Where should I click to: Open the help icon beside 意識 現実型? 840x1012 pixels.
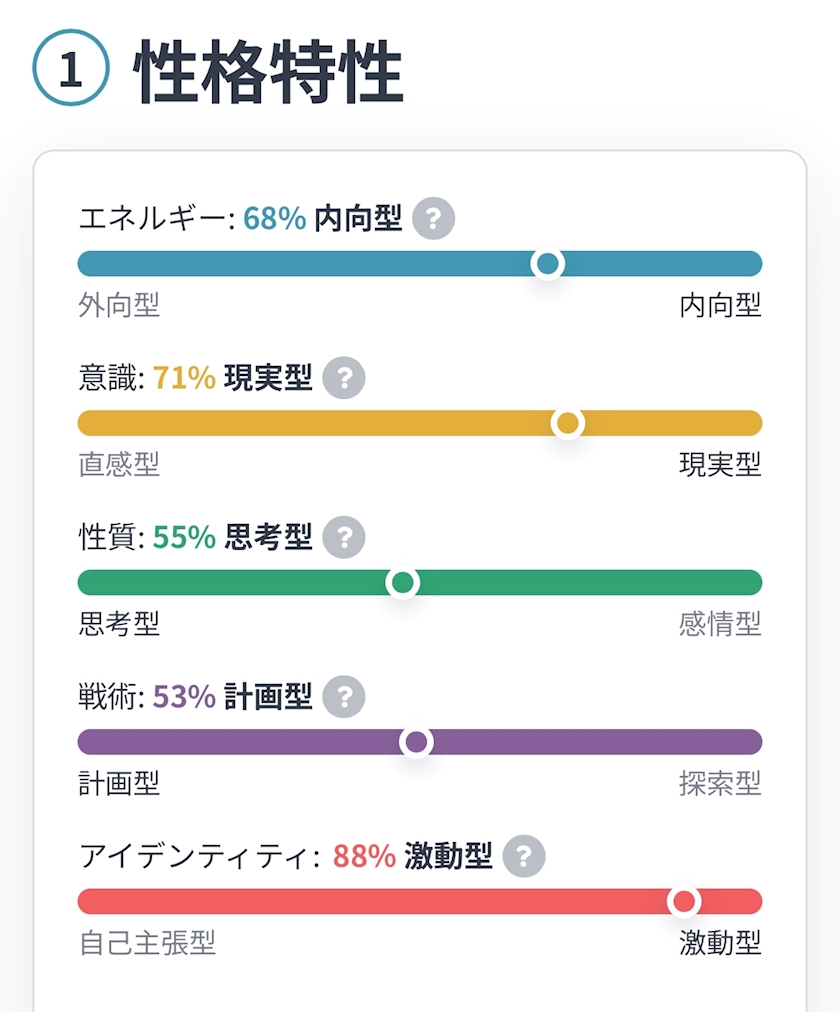click(344, 378)
